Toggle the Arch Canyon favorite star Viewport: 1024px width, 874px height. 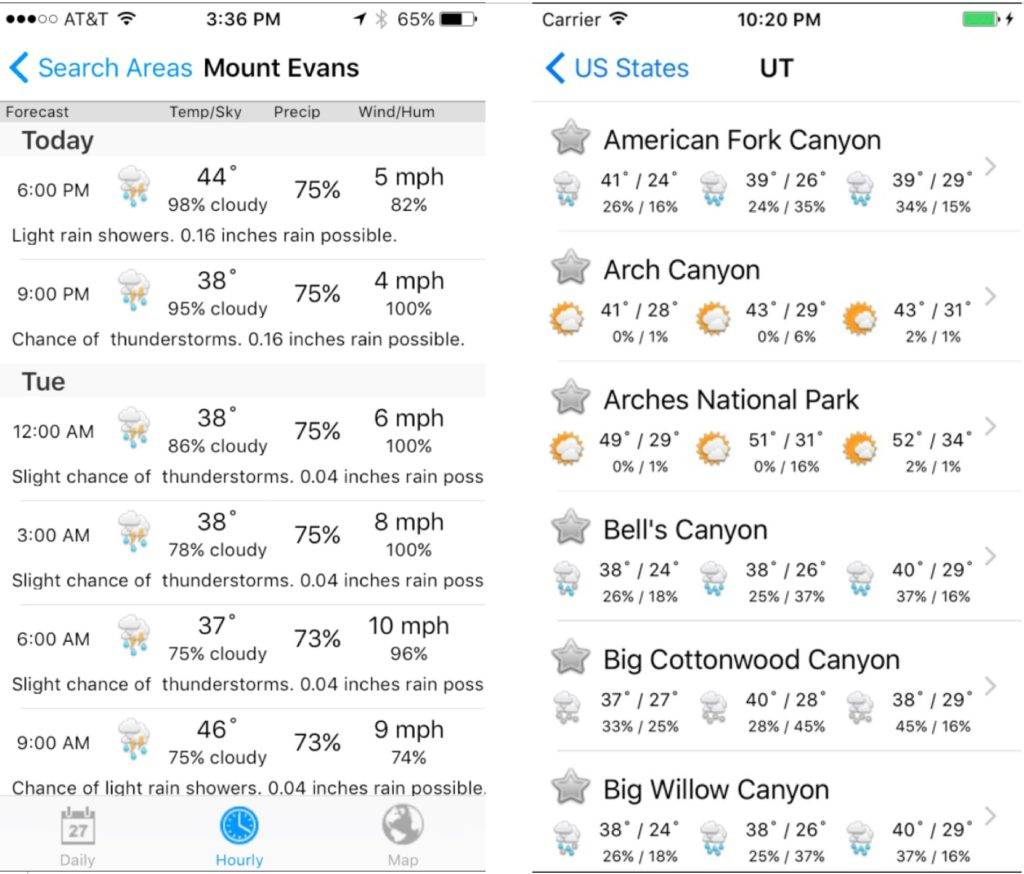570,268
